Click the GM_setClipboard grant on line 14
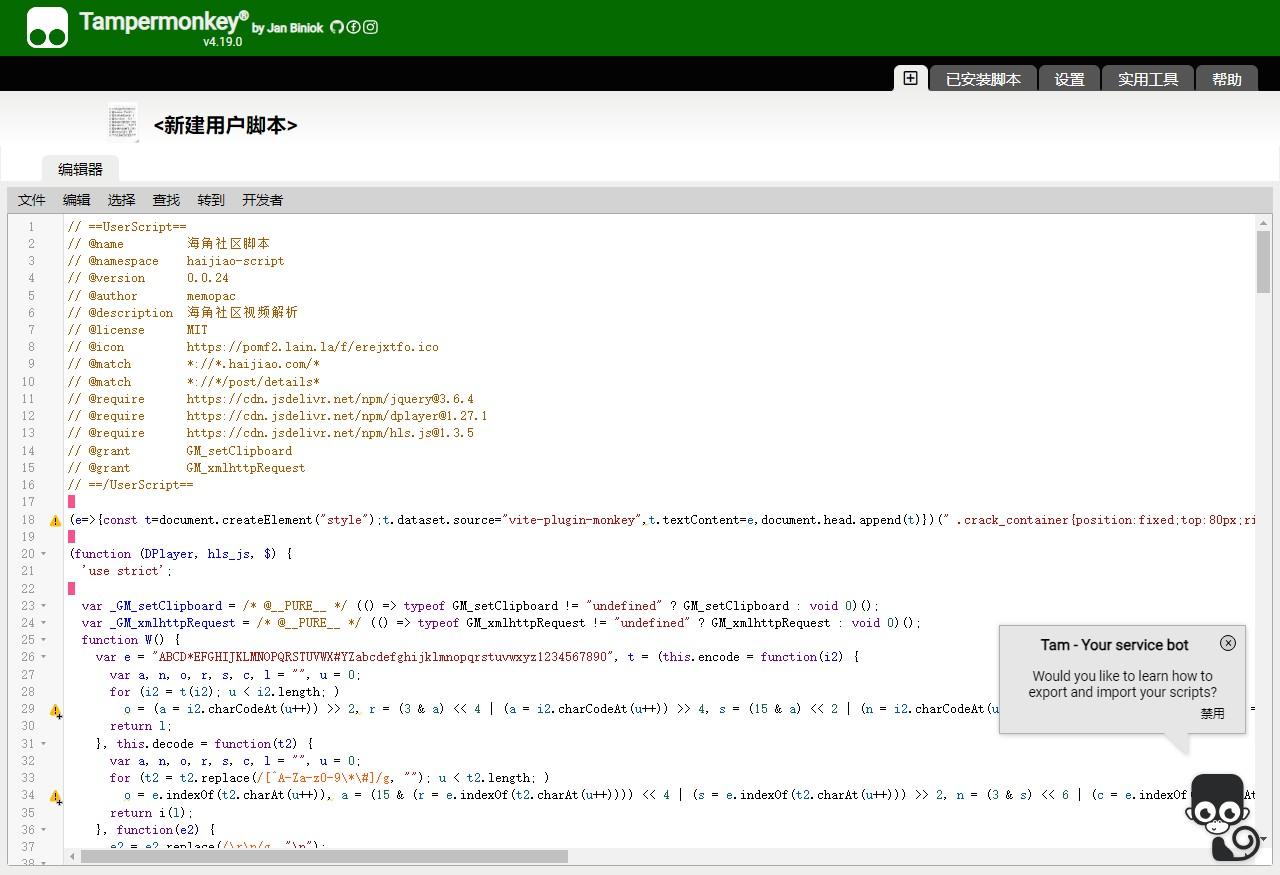Image resolution: width=1280 pixels, height=875 pixels. tap(239, 451)
